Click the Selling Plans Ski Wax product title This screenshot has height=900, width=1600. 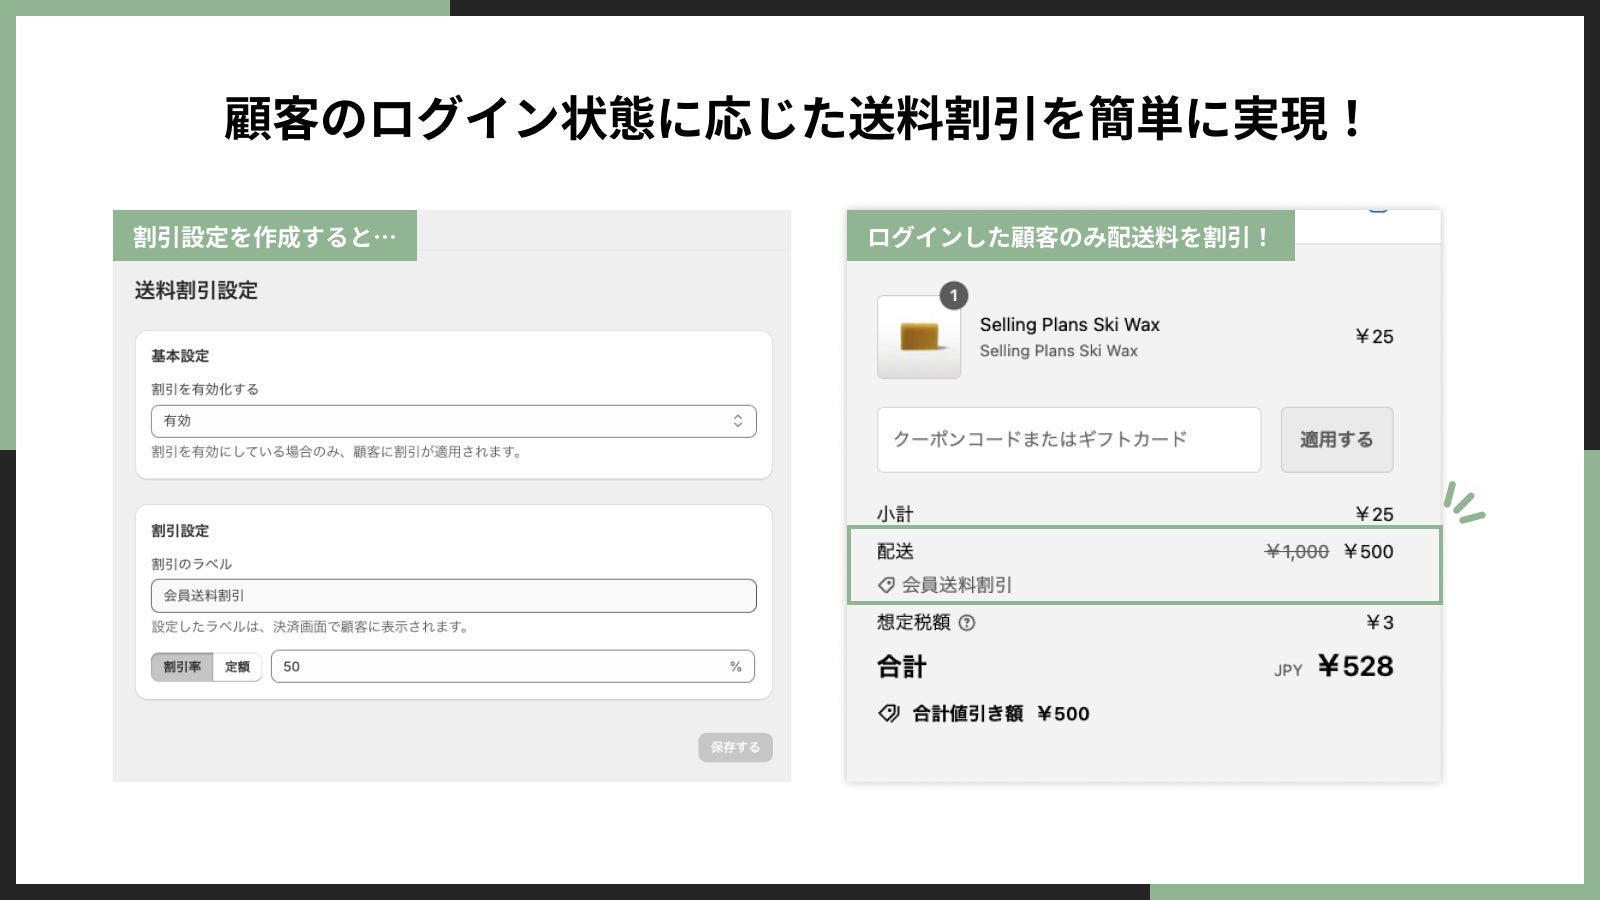coord(1070,325)
